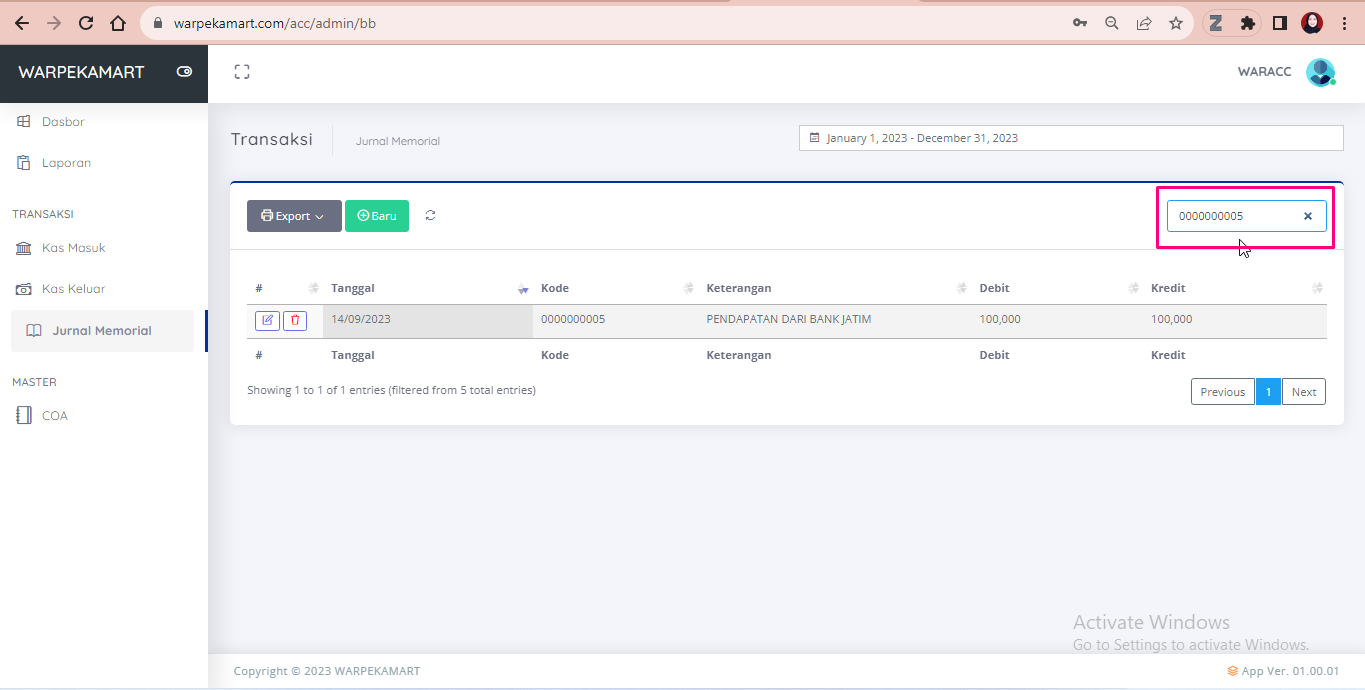
Task: Select date cell 14/09/2023
Action: tap(428, 320)
